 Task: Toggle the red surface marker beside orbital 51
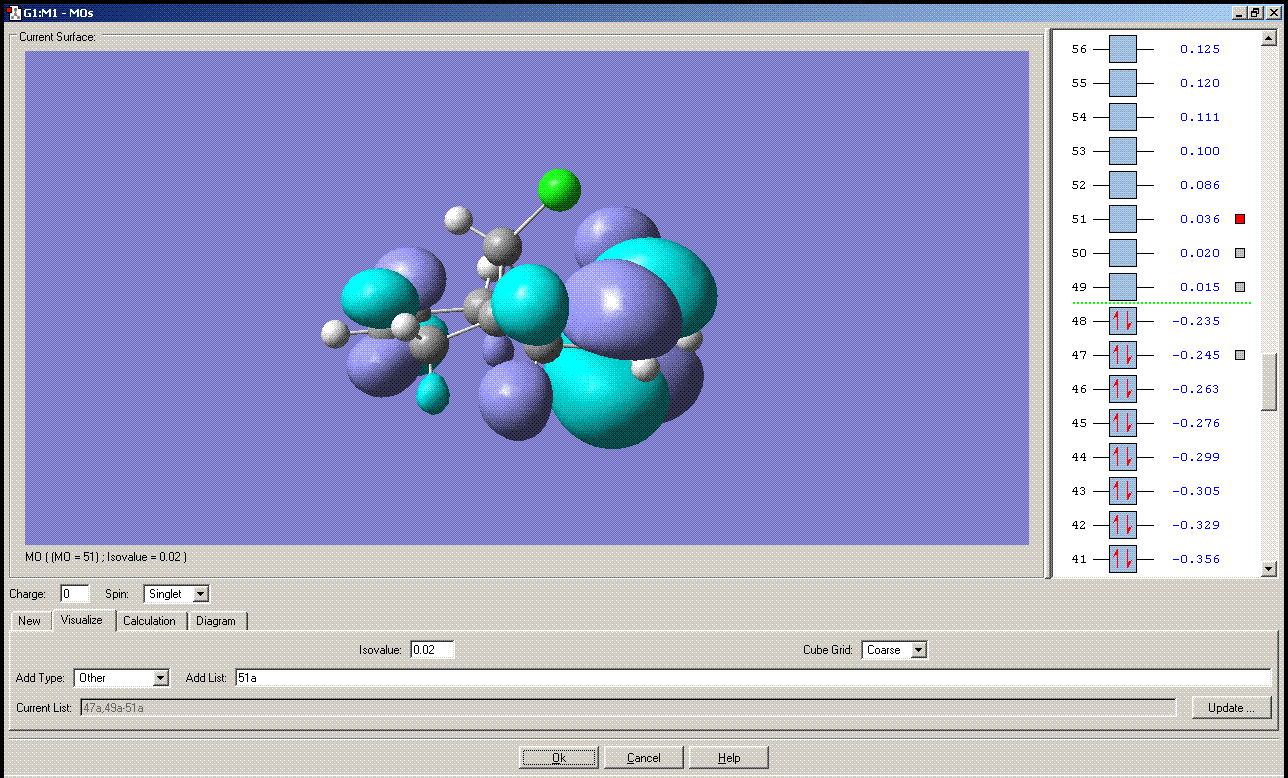pos(1240,219)
